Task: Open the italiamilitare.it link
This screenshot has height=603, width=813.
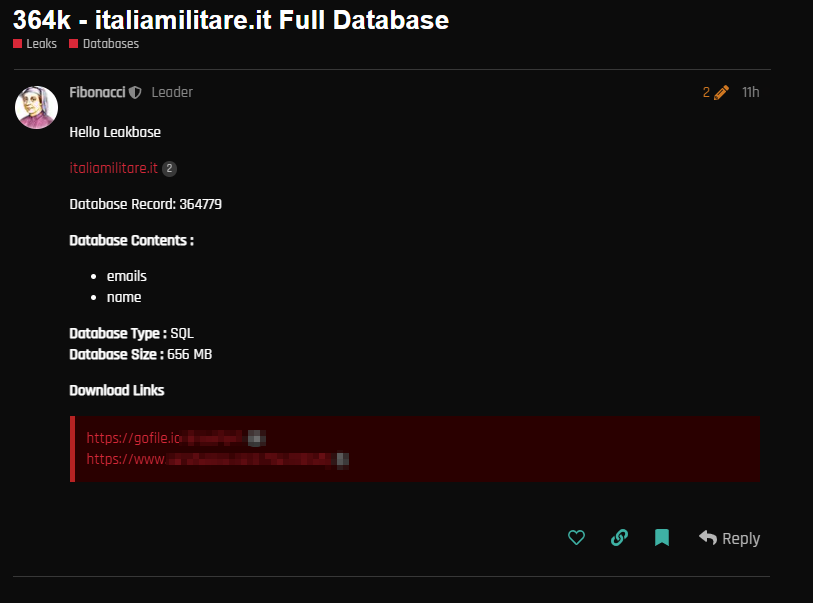Action: click(113, 168)
